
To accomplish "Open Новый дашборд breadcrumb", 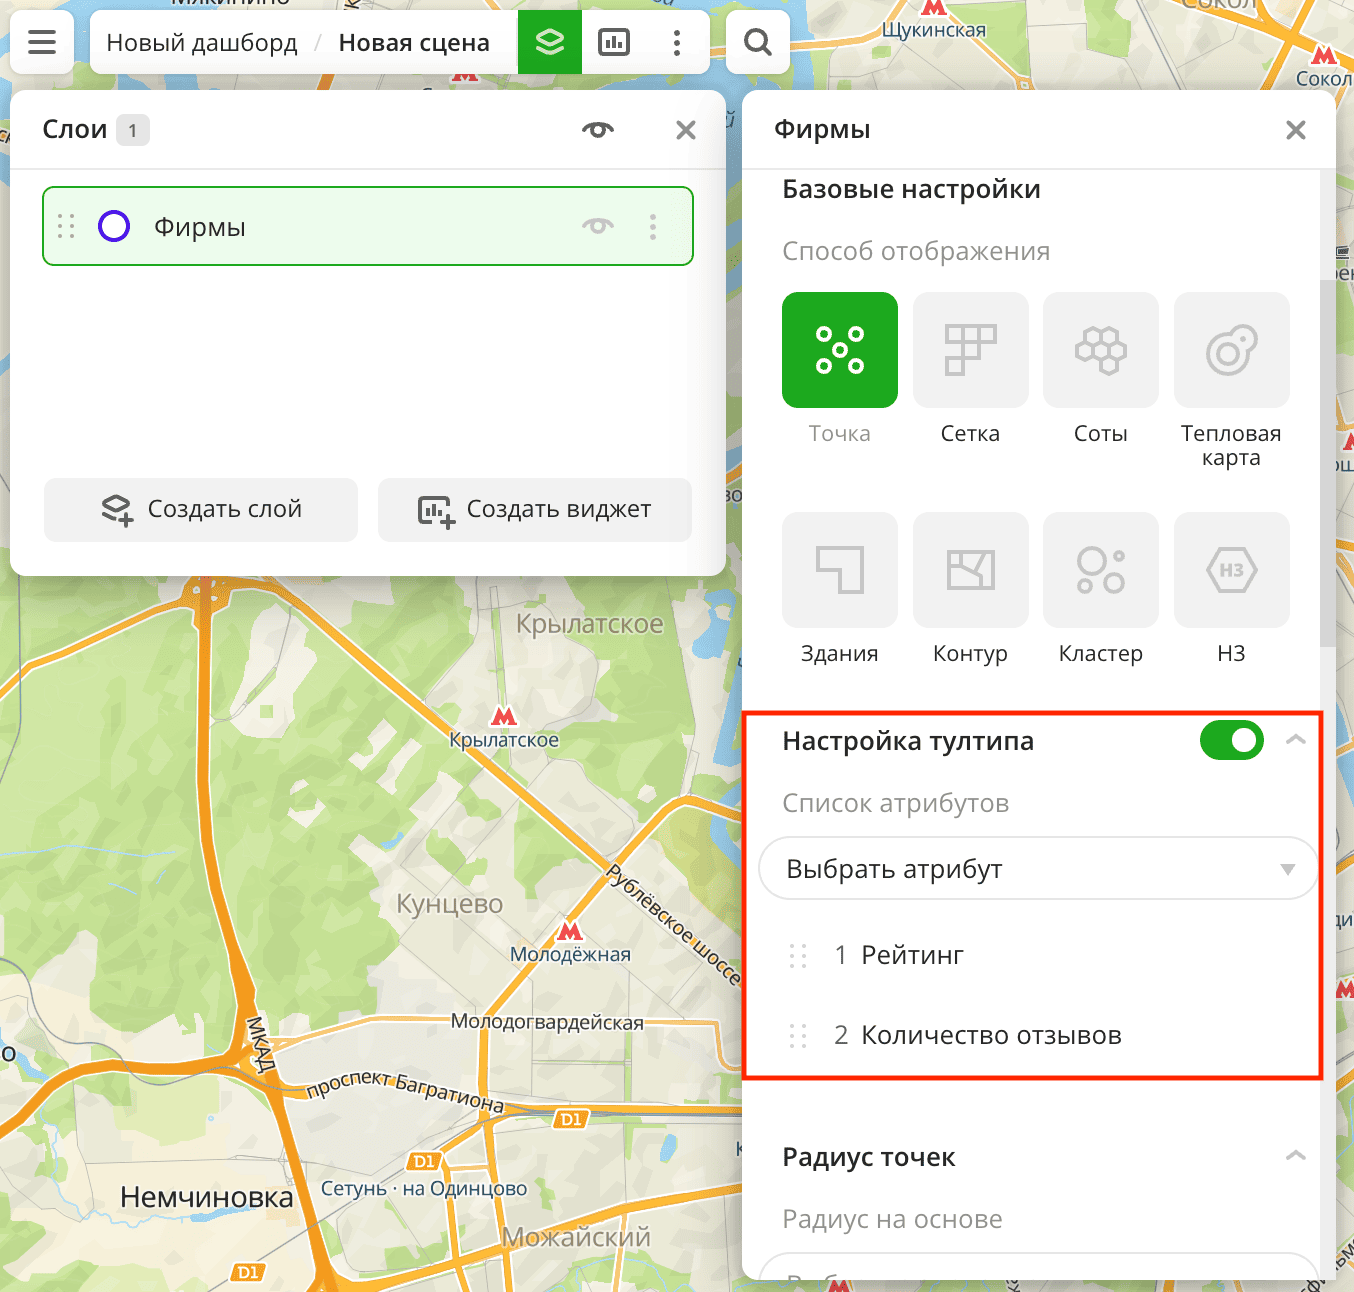I will click(x=202, y=43).
